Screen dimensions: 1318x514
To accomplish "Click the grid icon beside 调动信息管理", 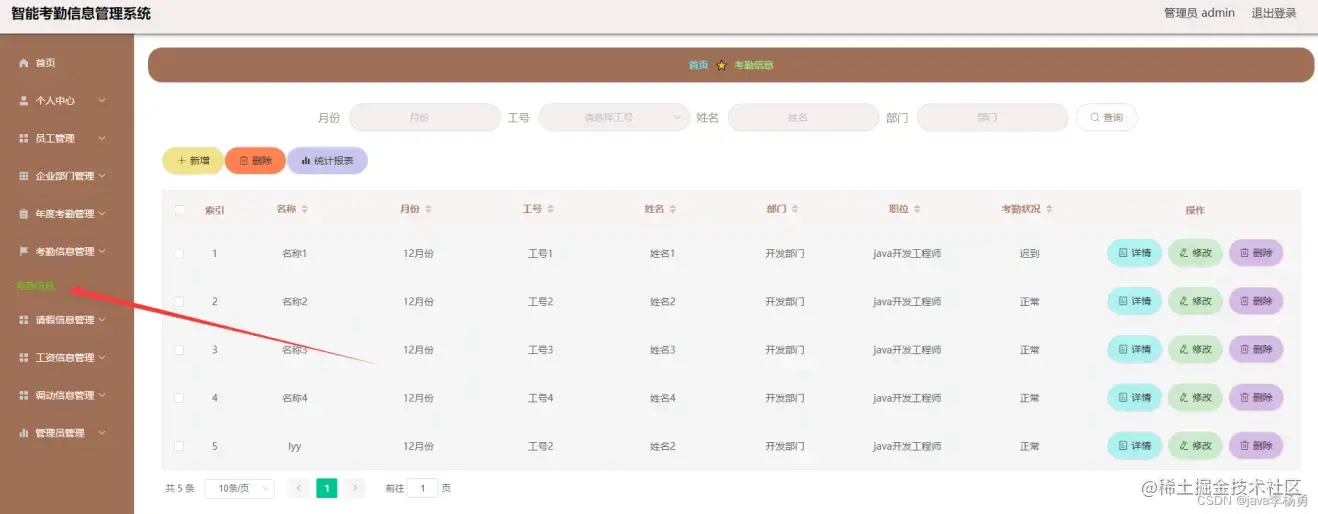I will 24,395.
